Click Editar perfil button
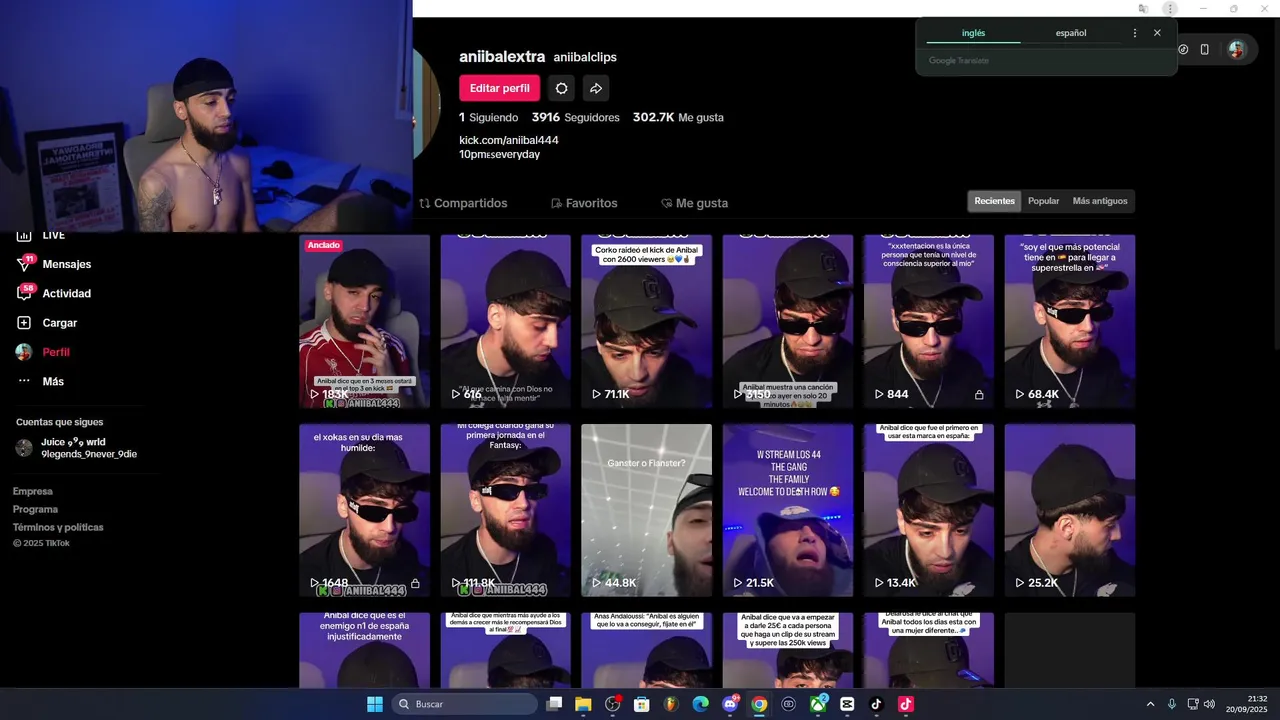Image resolution: width=1280 pixels, height=720 pixels. (x=500, y=88)
